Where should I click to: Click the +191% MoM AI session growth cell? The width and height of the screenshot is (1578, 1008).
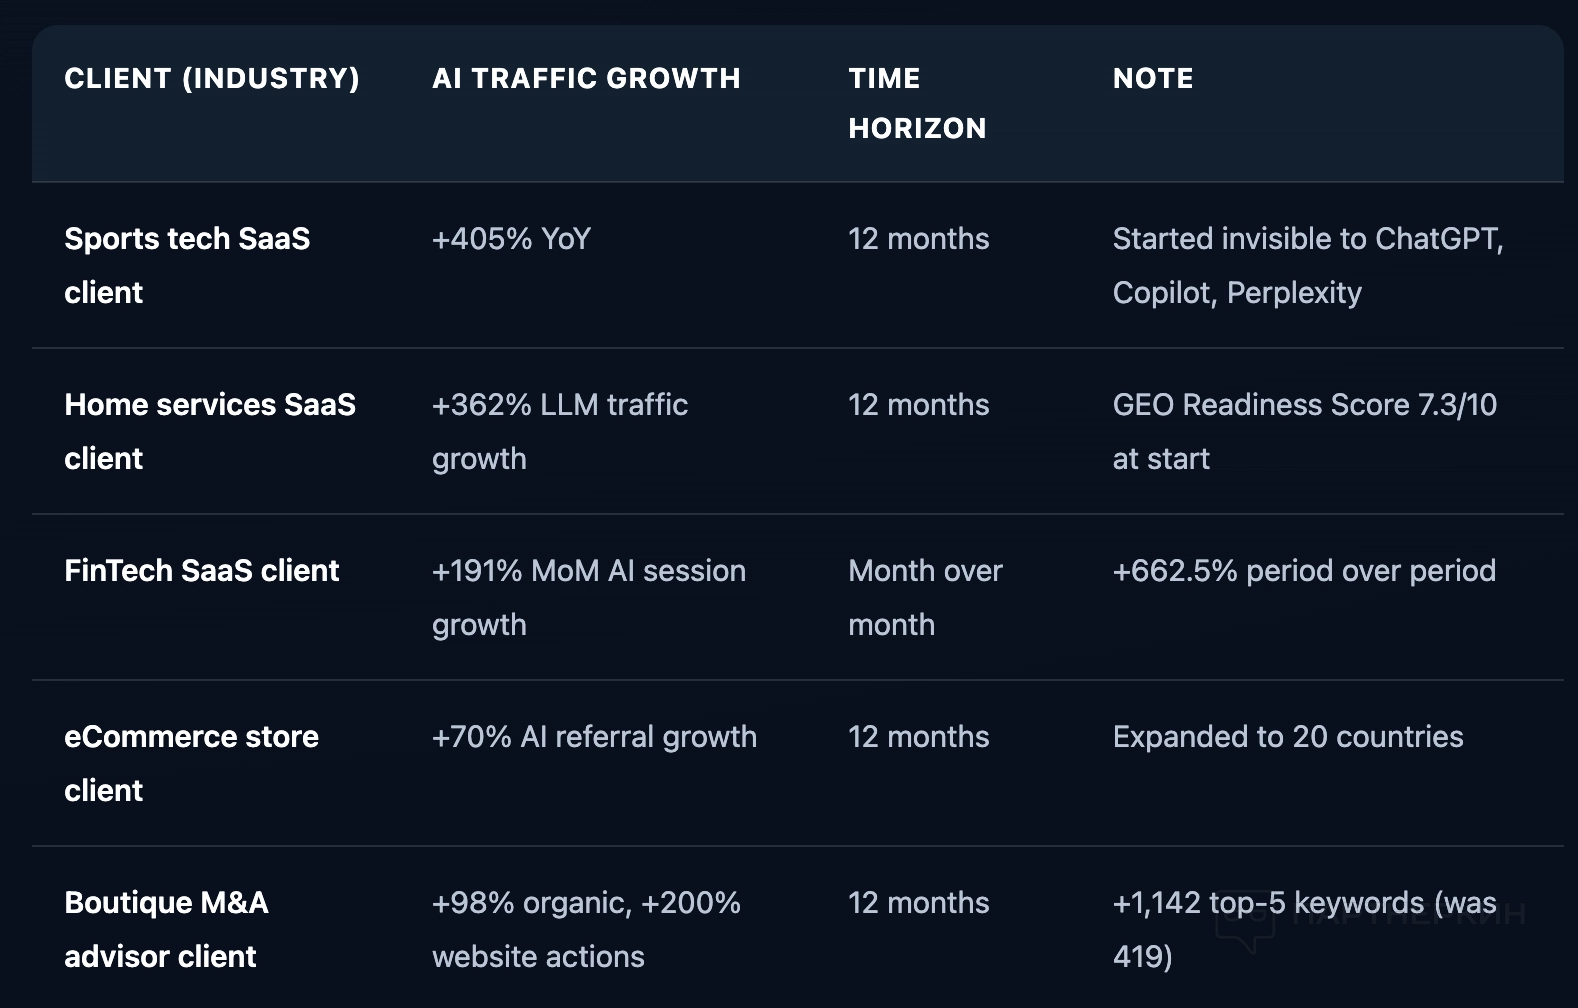point(589,597)
